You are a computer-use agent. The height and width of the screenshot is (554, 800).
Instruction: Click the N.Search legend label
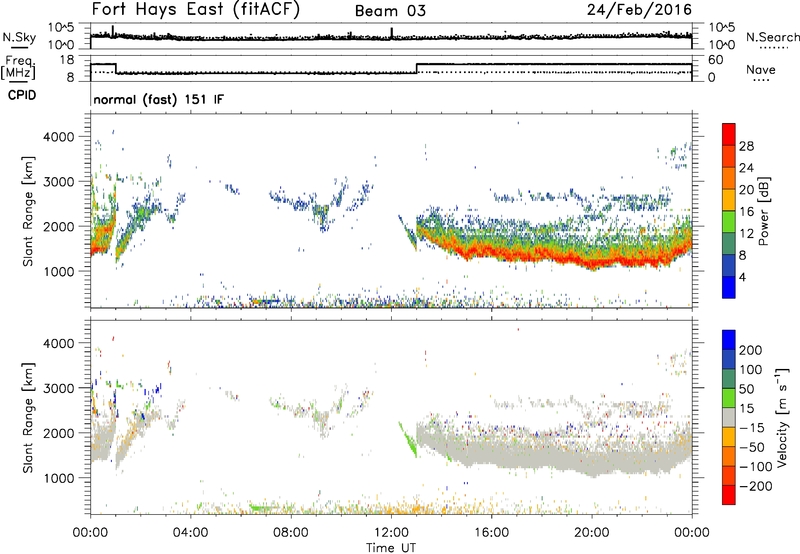click(772, 37)
